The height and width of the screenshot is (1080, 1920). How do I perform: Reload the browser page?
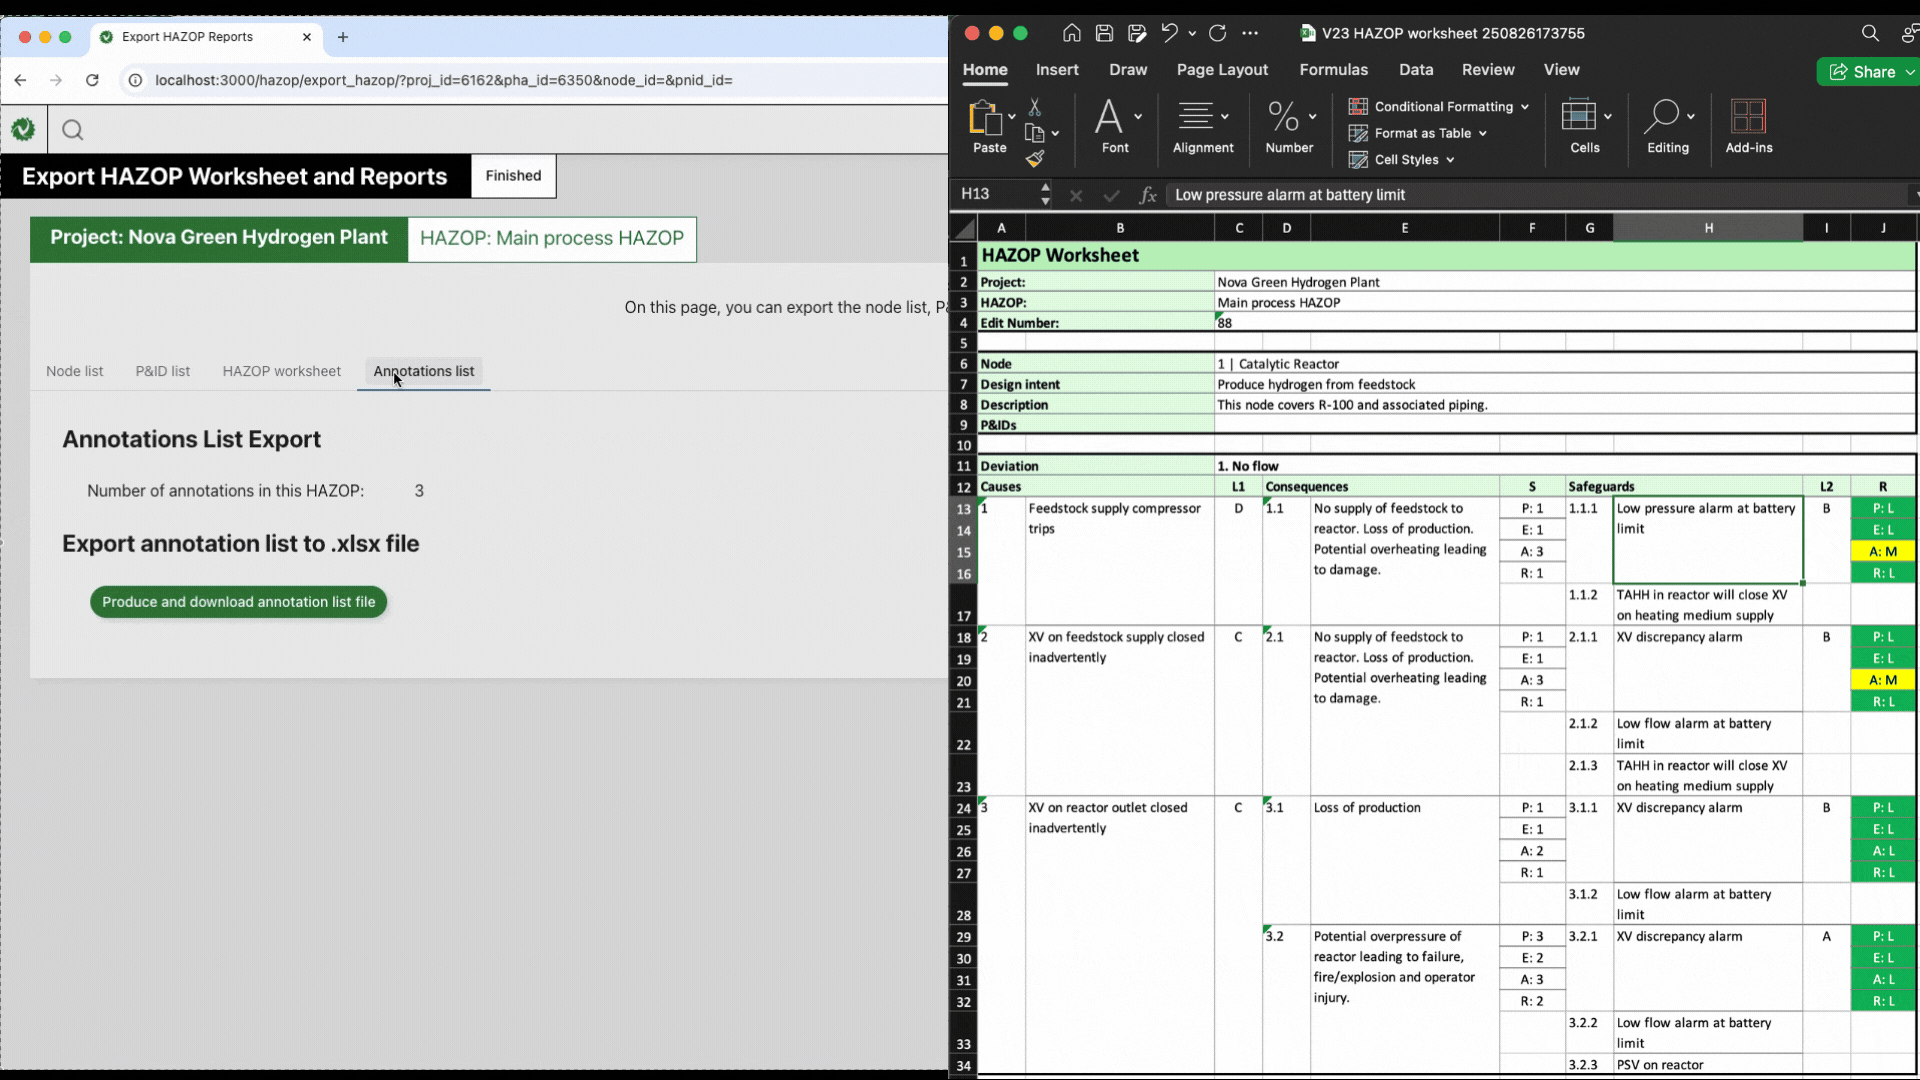tap(92, 80)
